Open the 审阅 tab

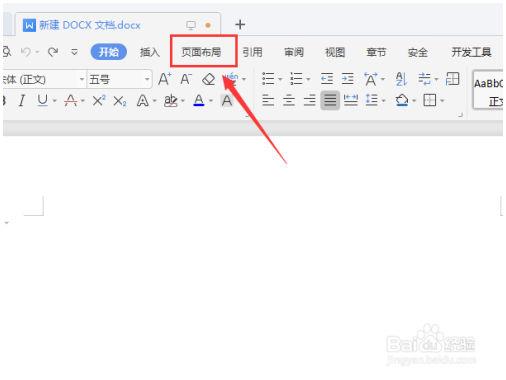pos(294,52)
